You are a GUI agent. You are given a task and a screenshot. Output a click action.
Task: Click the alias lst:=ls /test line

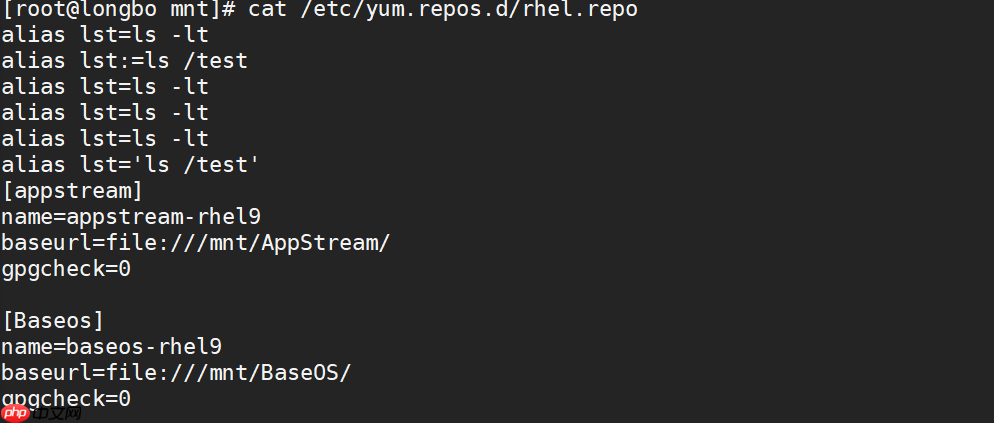coord(124,61)
